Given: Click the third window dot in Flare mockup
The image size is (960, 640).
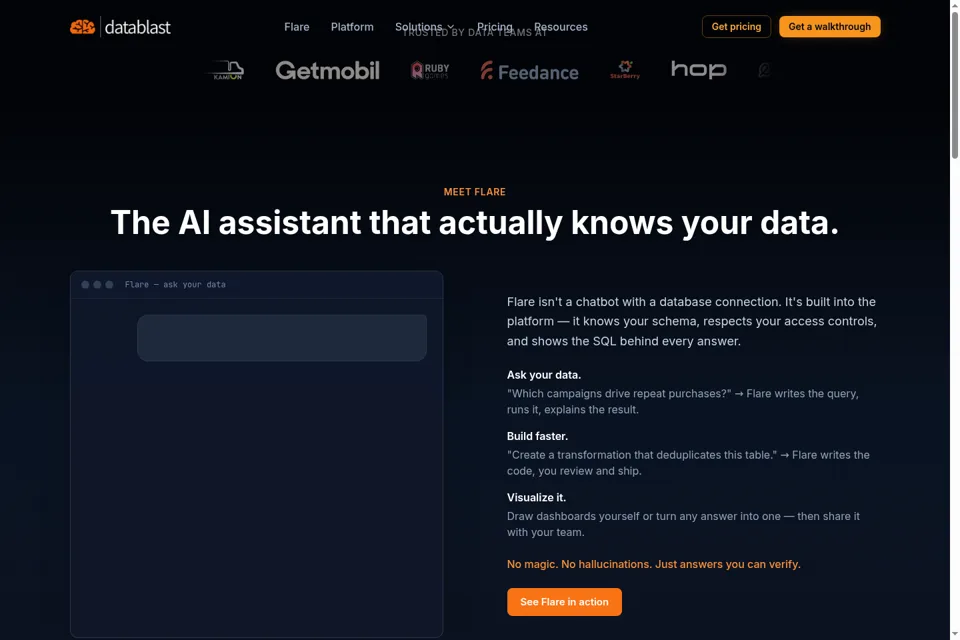Looking at the screenshot, I should click(x=110, y=285).
